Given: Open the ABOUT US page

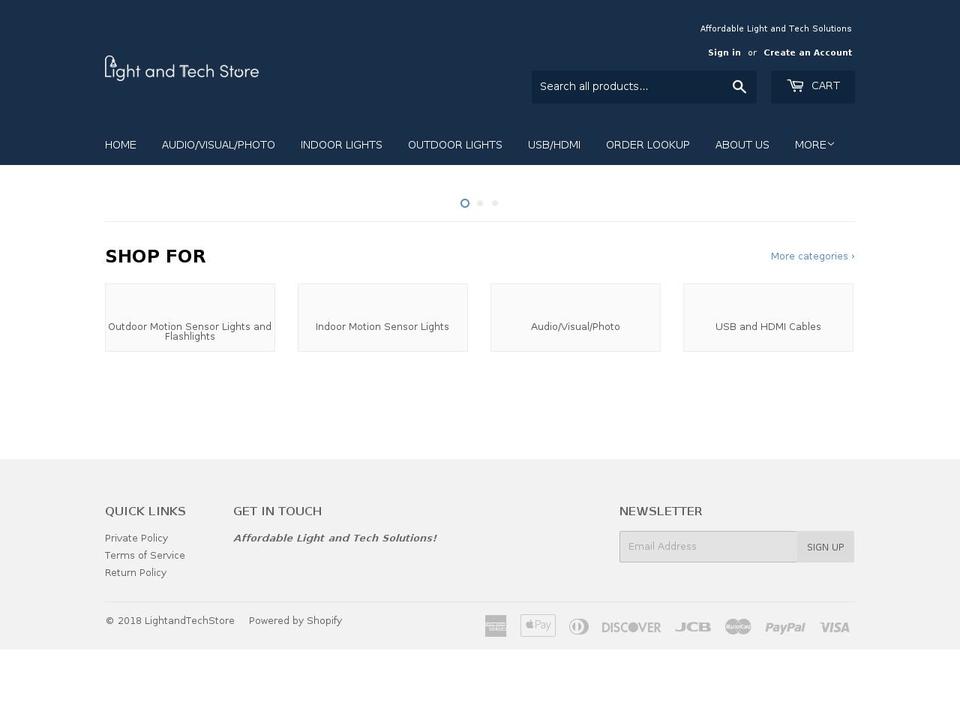Looking at the screenshot, I should click(742, 145).
